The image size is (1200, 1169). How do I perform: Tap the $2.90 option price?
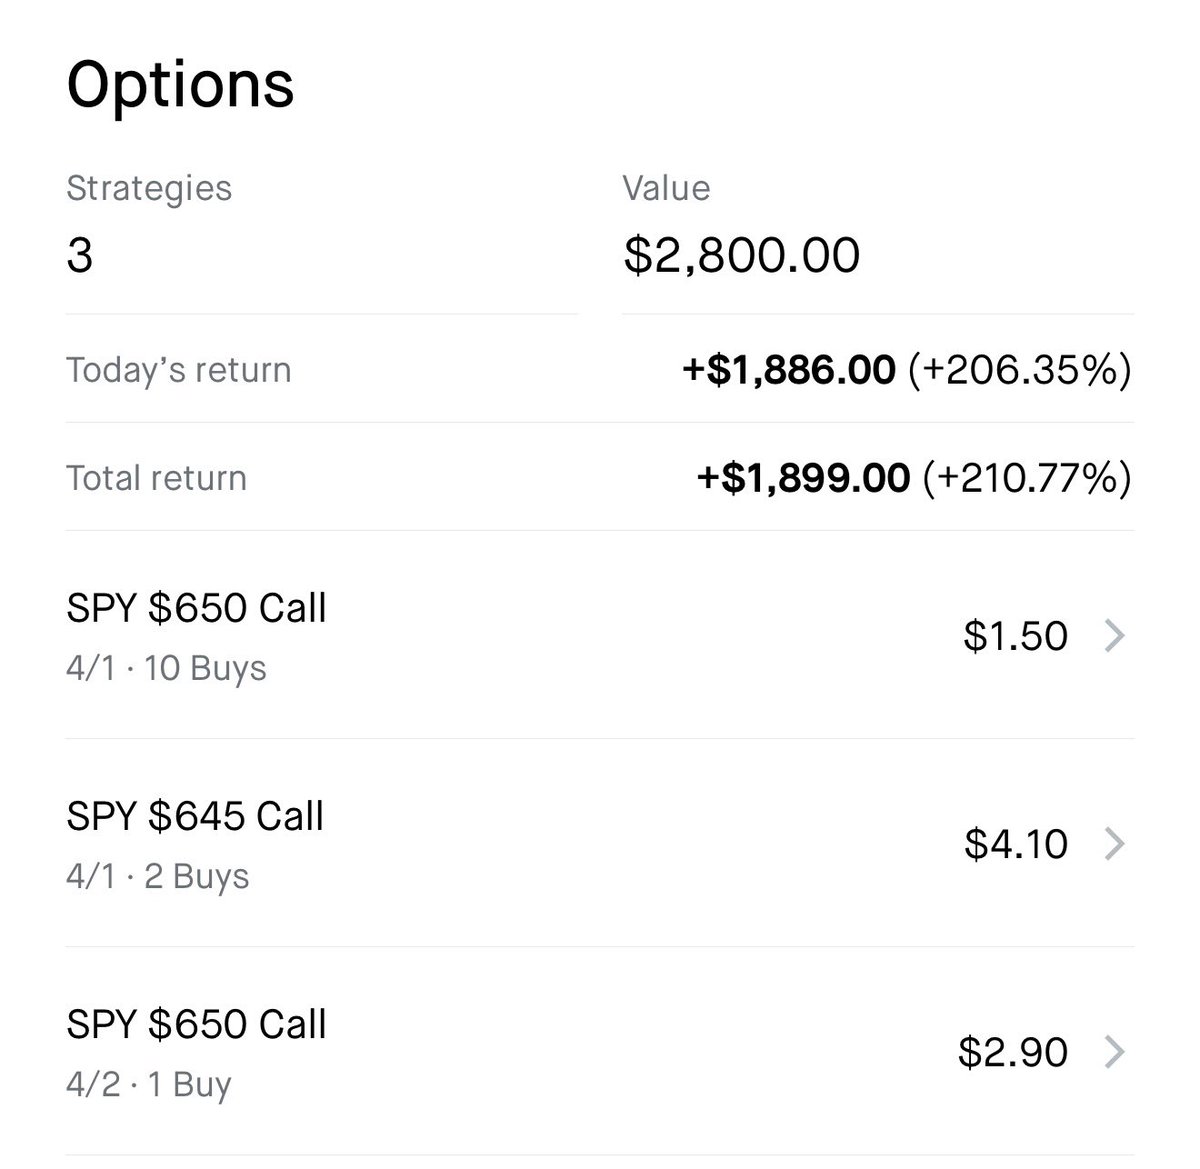tap(1012, 1052)
